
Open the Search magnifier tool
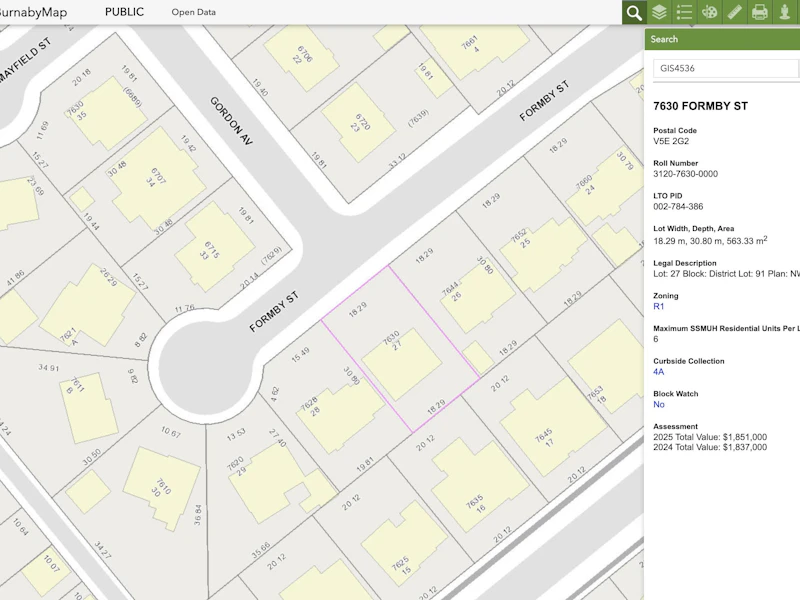click(x=634, y=12)
